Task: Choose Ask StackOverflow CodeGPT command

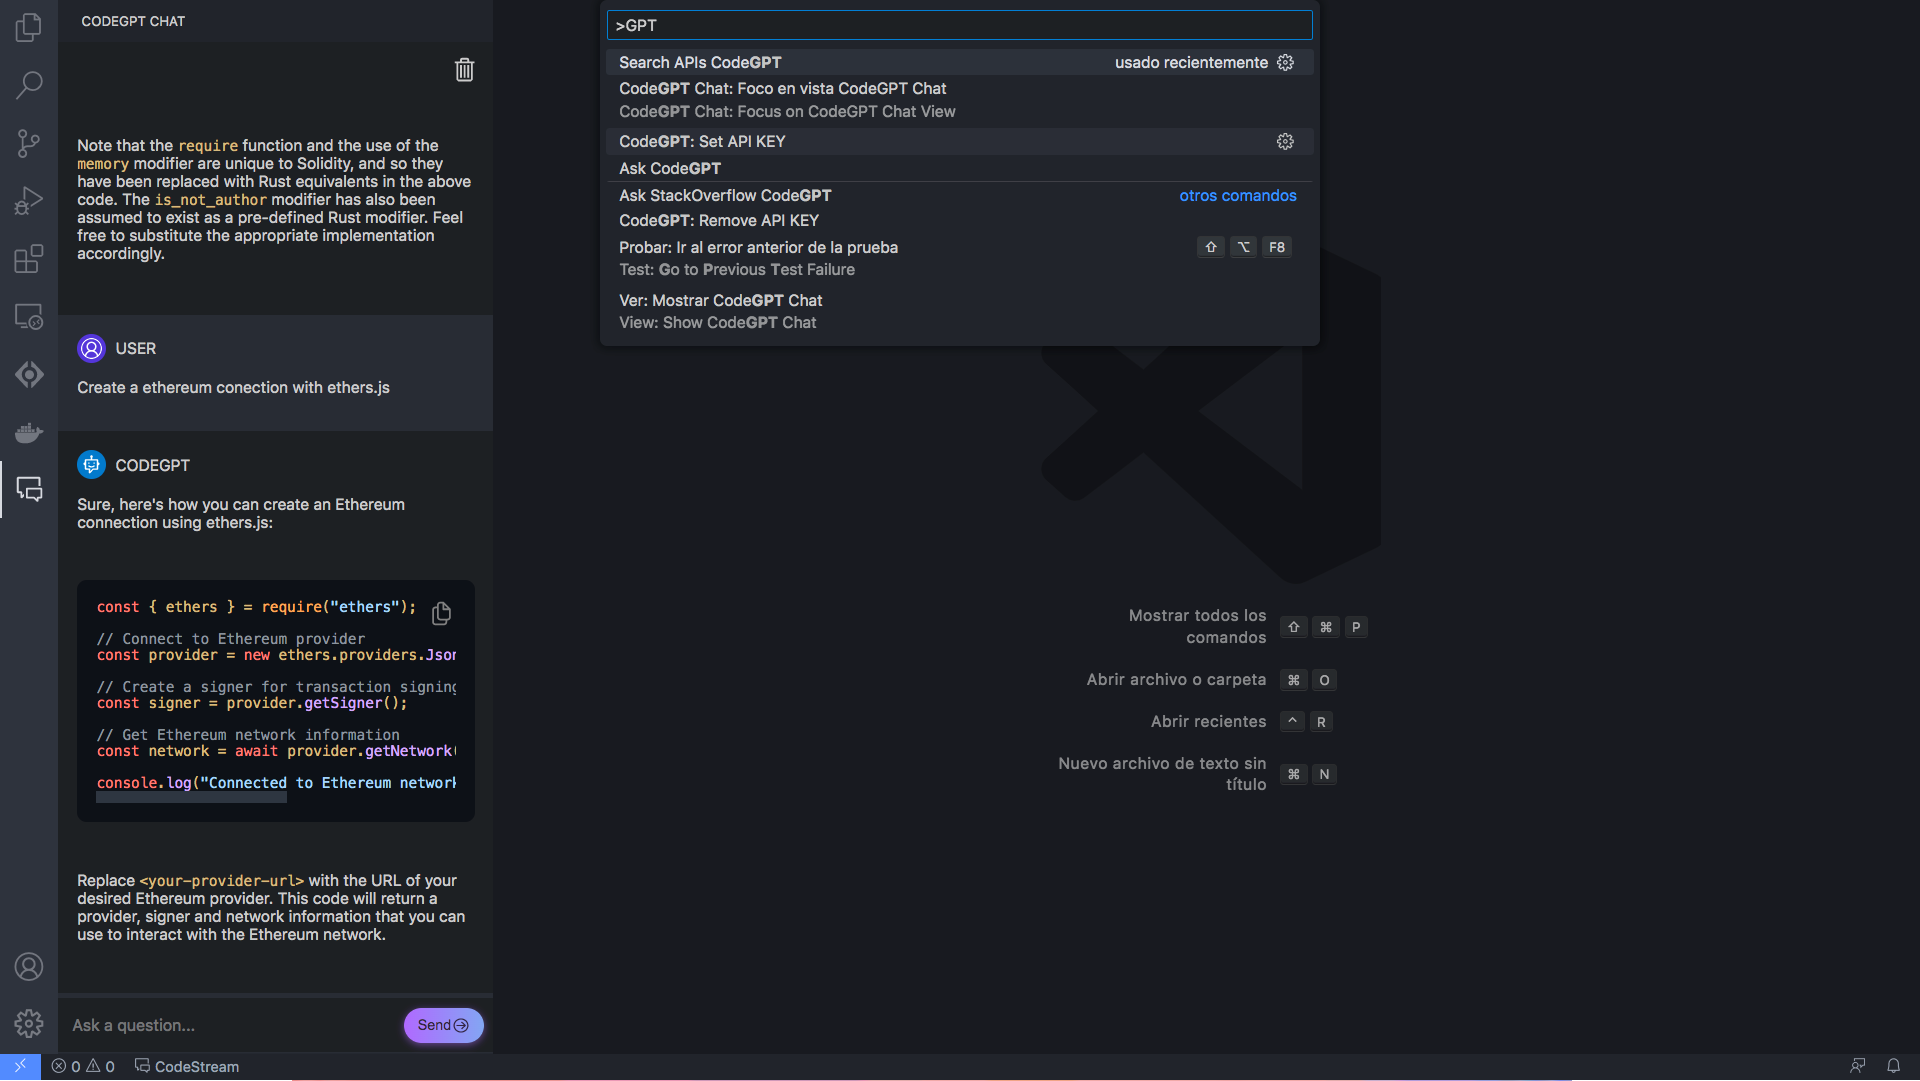Action: point(959,195)
